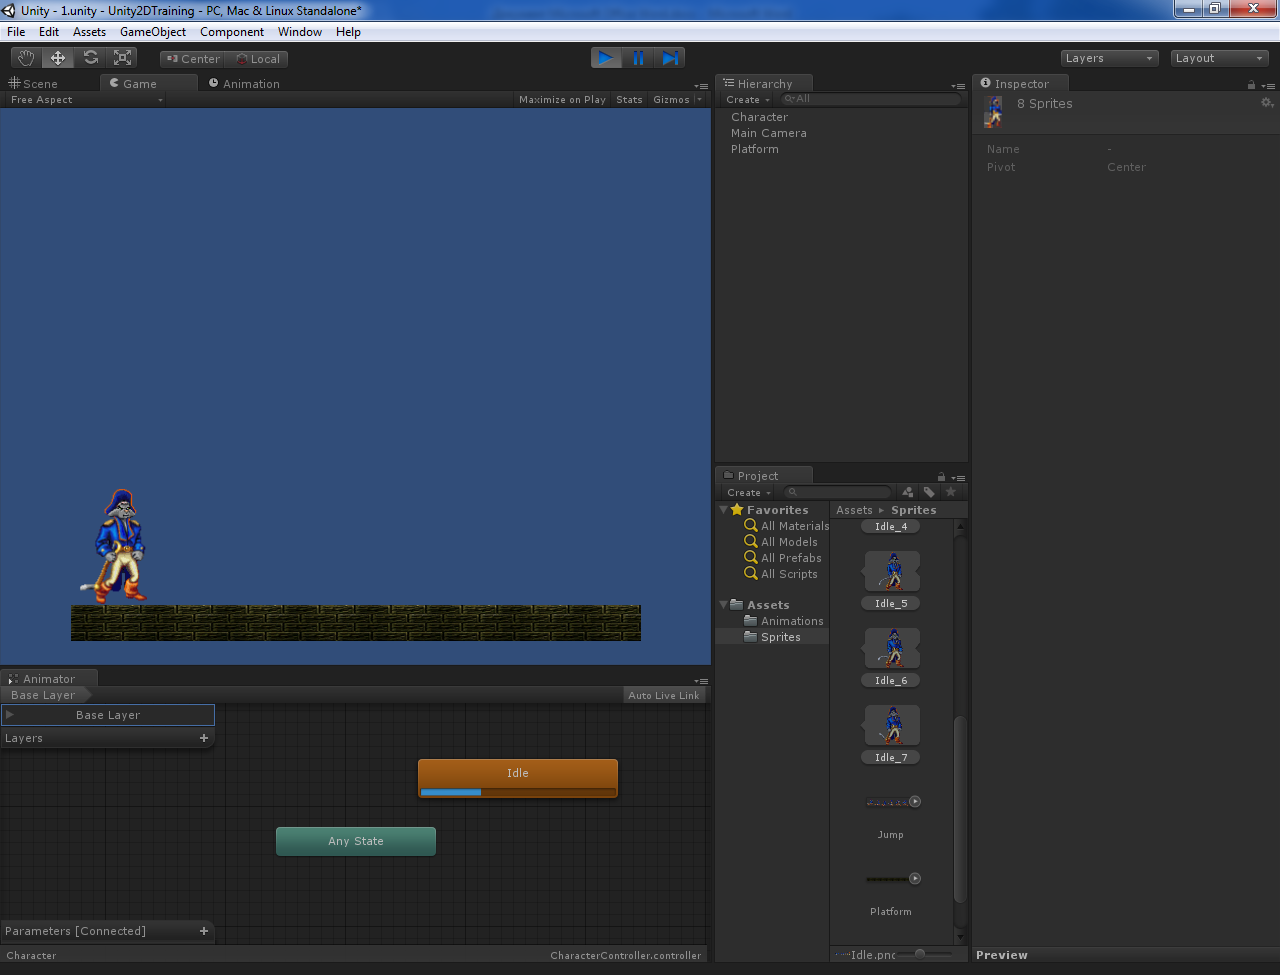Collapse the Favorites tree

click(x=723, y=510)
